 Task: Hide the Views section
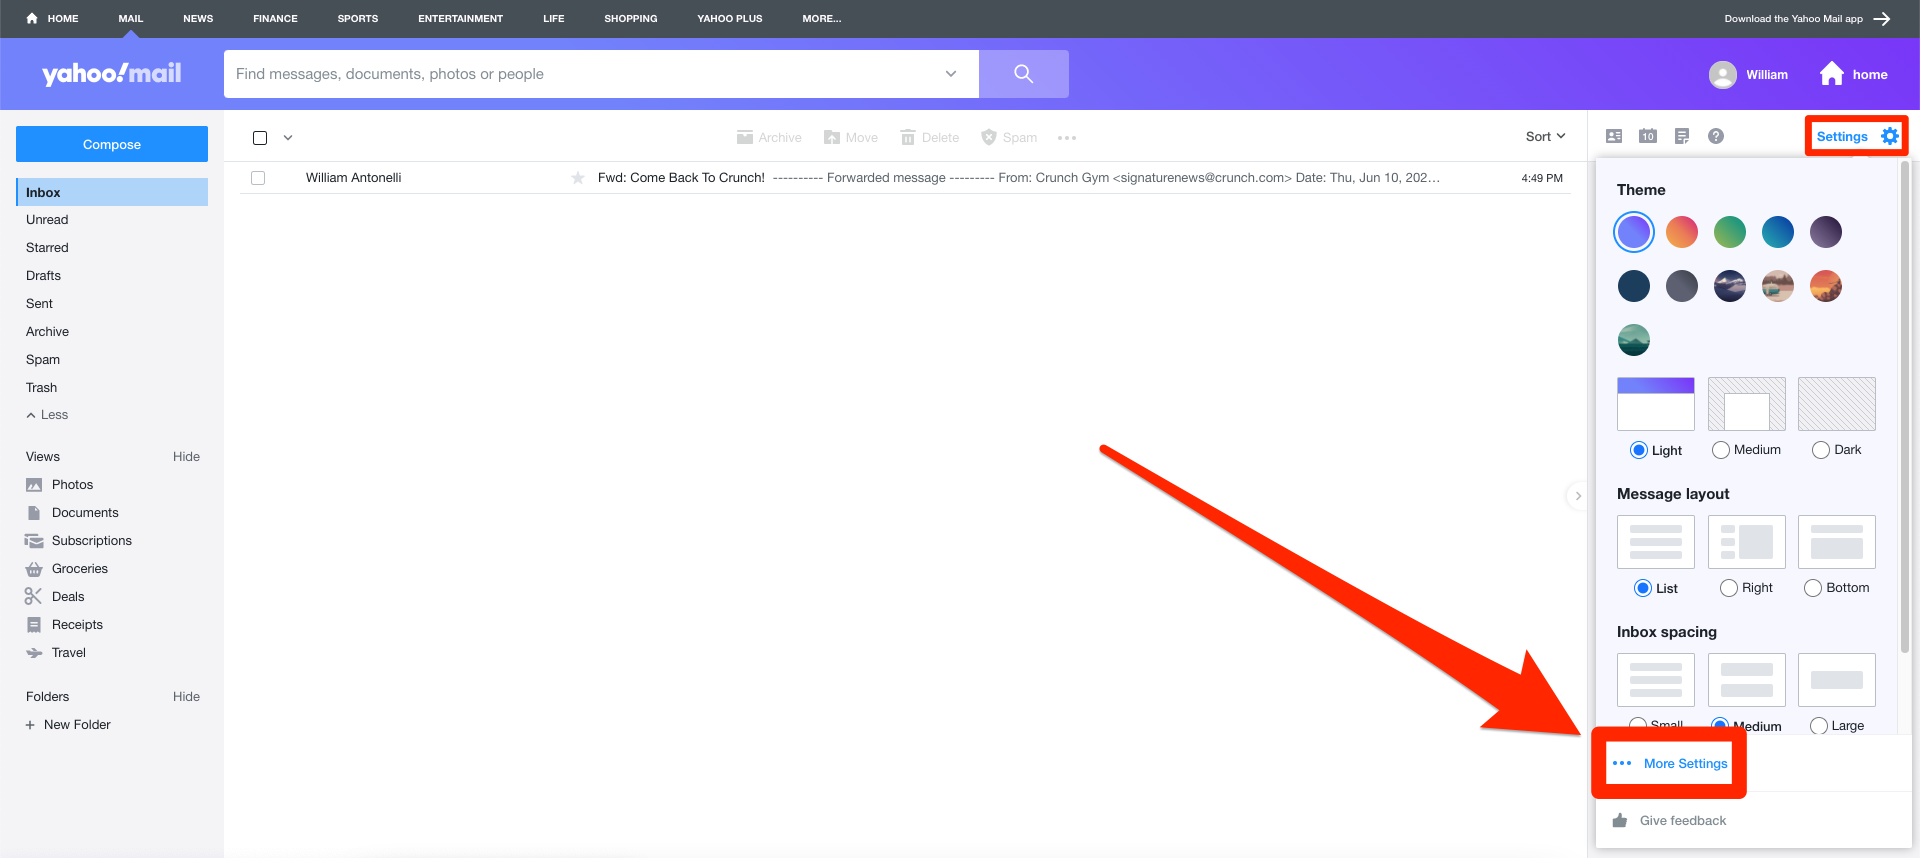coord(186,457)
